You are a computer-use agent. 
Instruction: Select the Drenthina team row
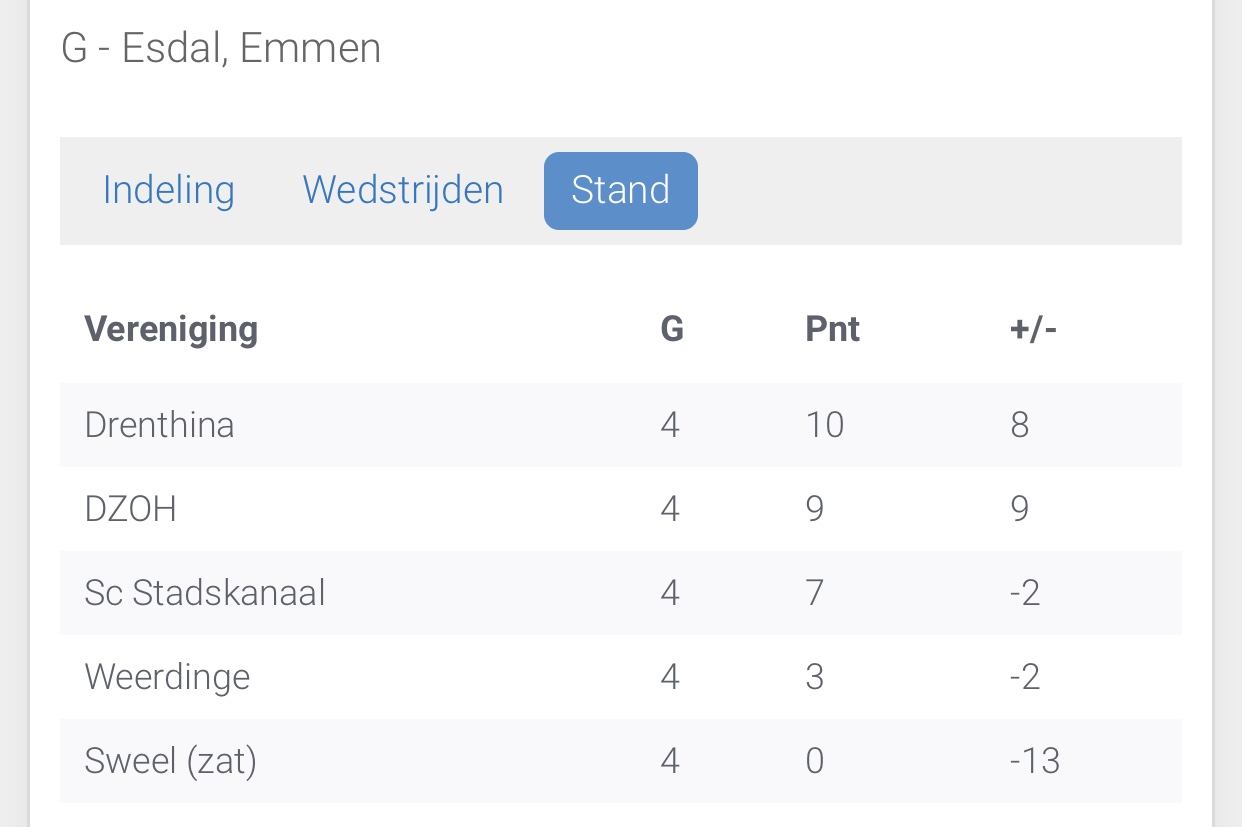[x=621, y=425]
